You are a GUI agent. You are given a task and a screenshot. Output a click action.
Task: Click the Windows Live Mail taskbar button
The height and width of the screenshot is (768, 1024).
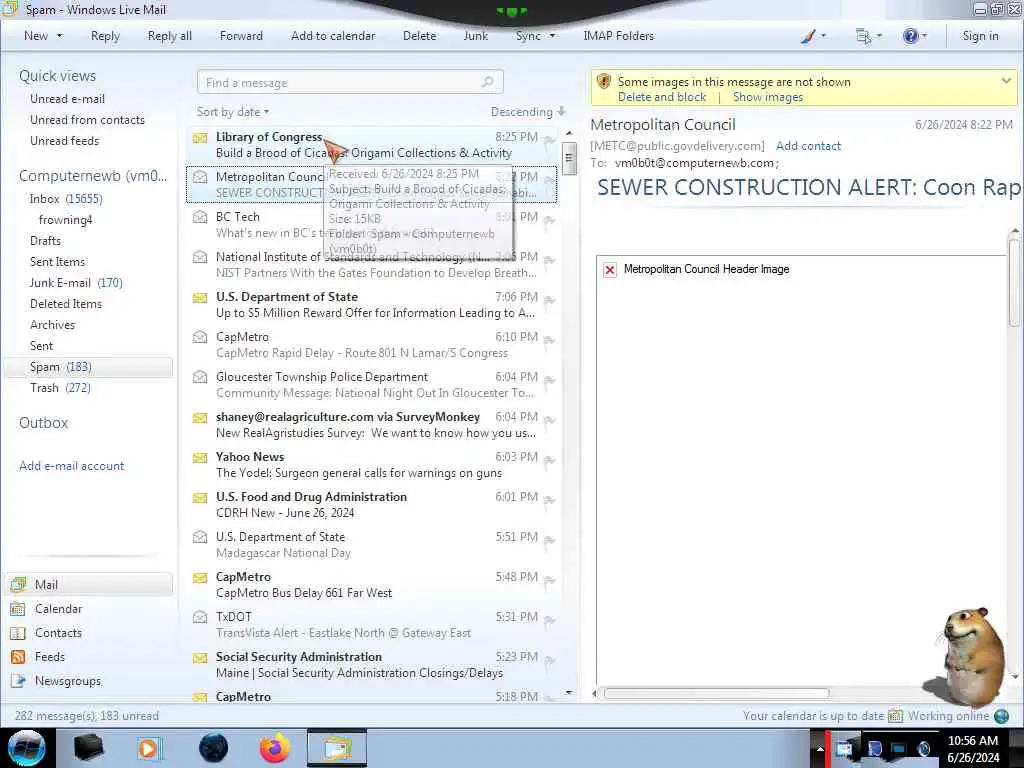pos(336,748)
